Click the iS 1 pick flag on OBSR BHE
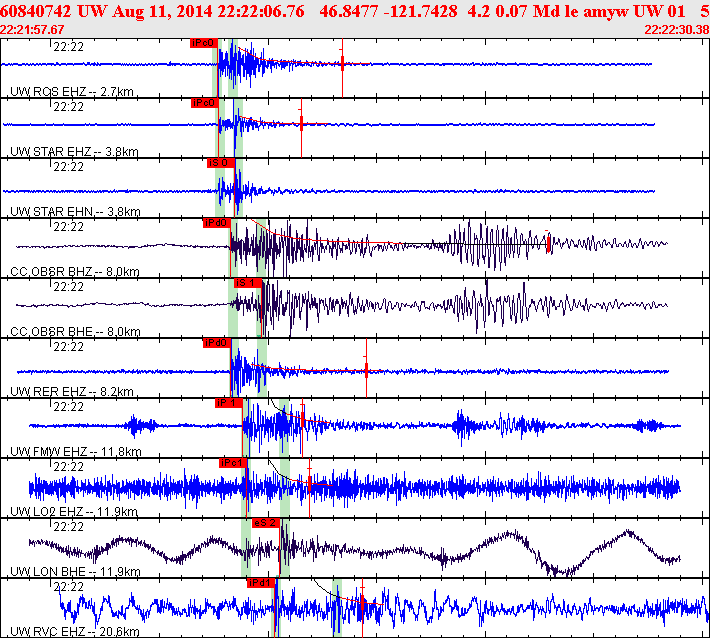Image resolution: width=710 pixels, height=638 pixels. [x=248, y=283]
